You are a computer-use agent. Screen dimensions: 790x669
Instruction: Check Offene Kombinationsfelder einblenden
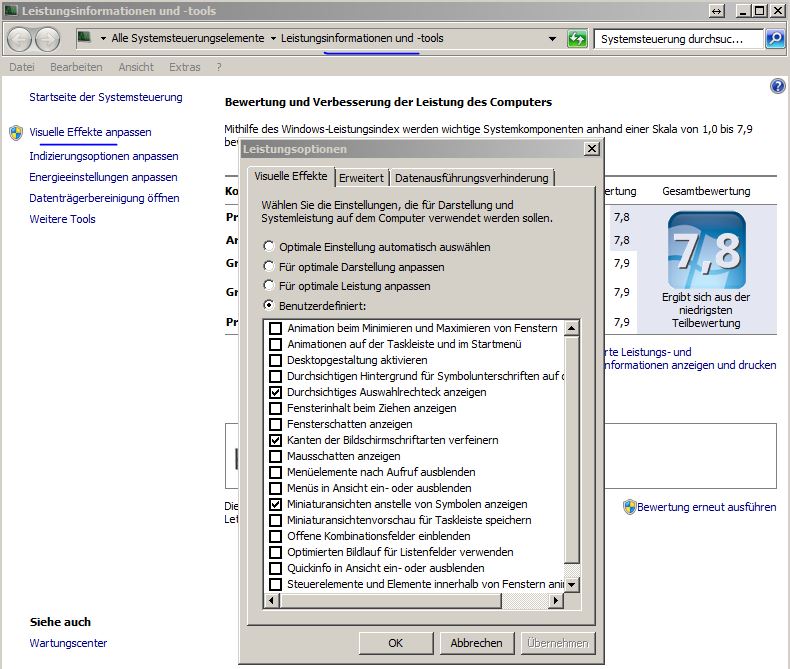275,537
